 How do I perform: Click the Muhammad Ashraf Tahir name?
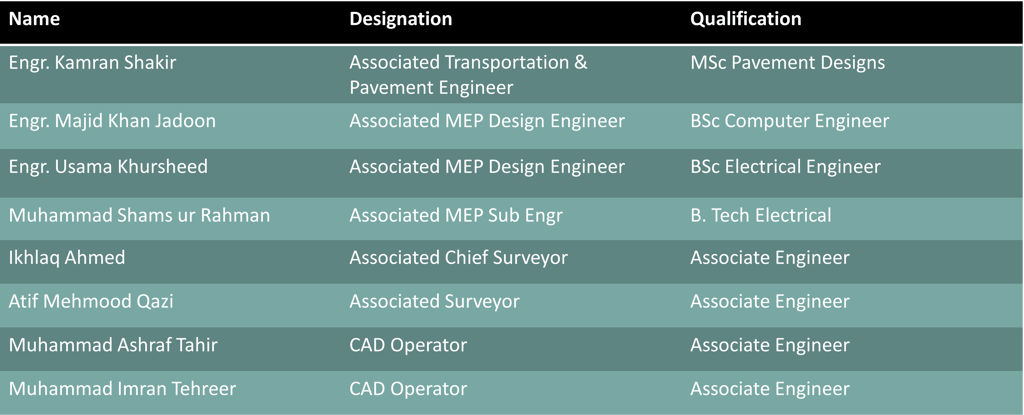tap(113, 345)
